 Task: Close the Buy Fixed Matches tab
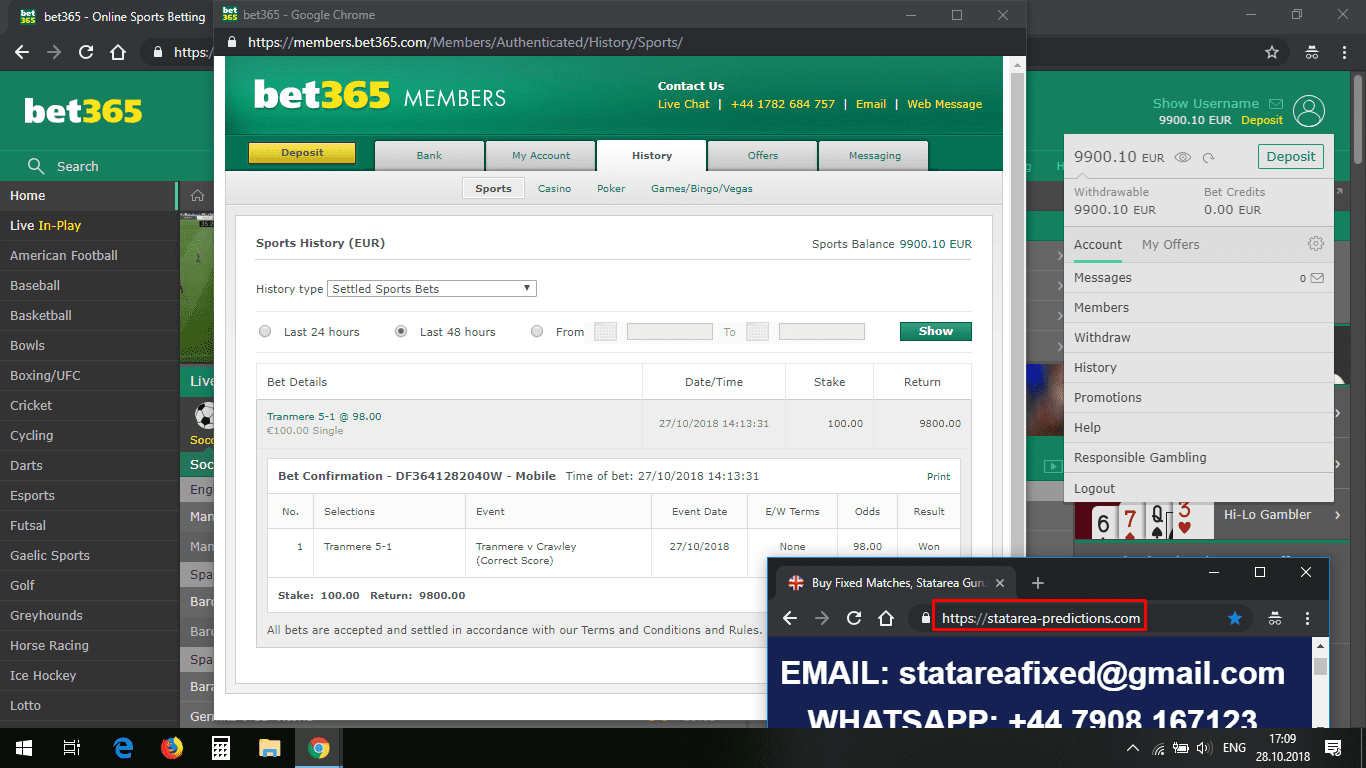point(1000,582)
